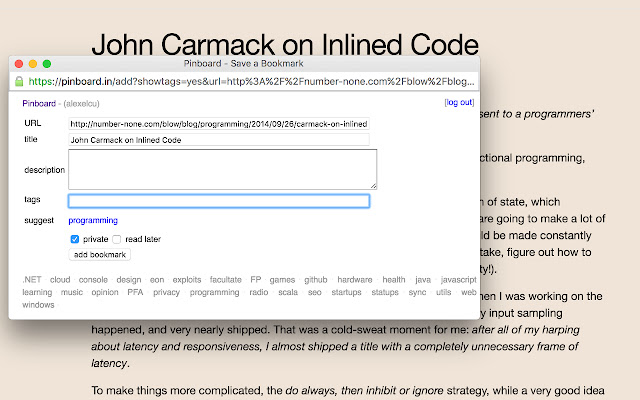Open the Pinboard home link
Image resolution: width=640 pixels, height=400 pixels.
[x=39, y=103]
